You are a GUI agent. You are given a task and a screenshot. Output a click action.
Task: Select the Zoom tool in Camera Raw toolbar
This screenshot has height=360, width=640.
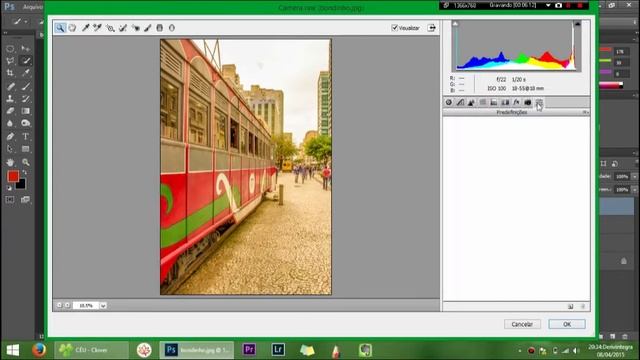pos(60,28)
